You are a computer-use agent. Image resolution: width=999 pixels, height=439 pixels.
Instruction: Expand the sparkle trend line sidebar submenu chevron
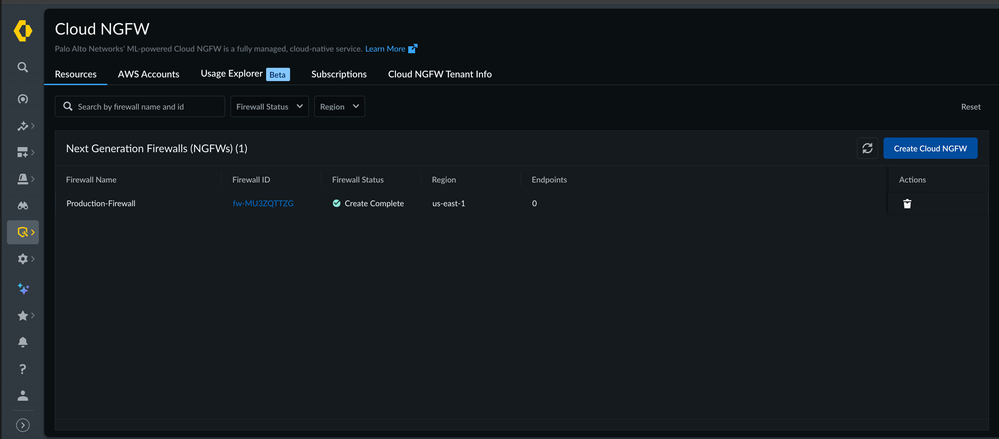pyautogui.click(x=32, y=126)
